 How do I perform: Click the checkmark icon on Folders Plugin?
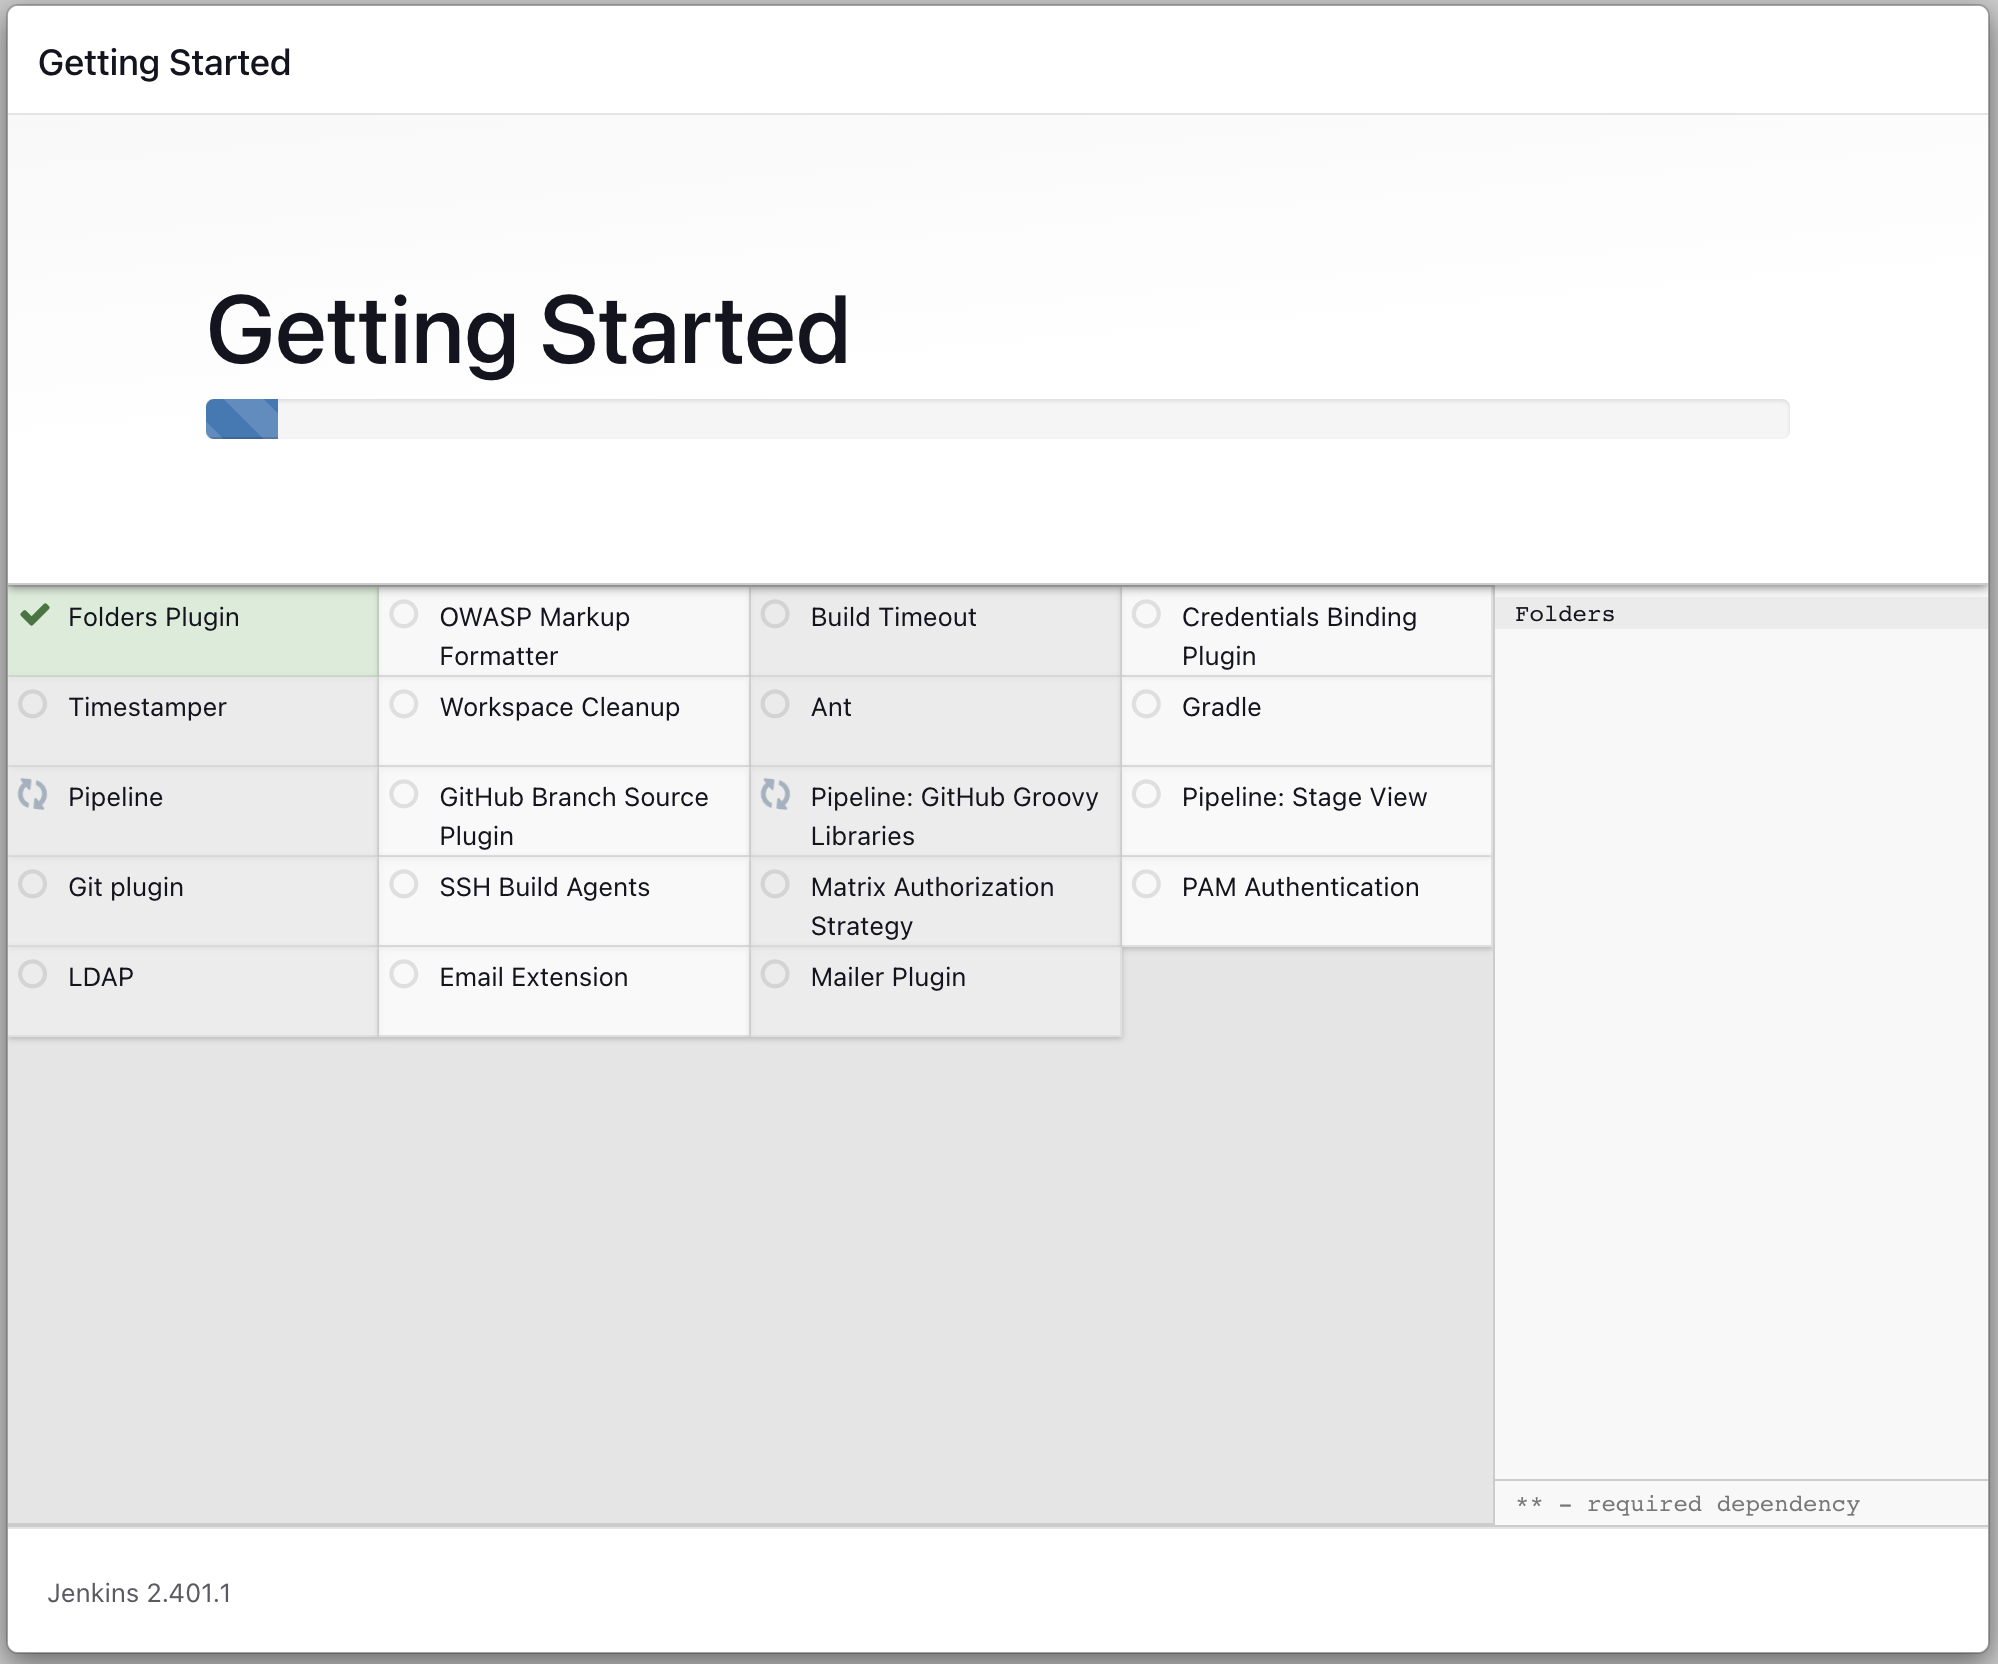(x=34, y=617)
